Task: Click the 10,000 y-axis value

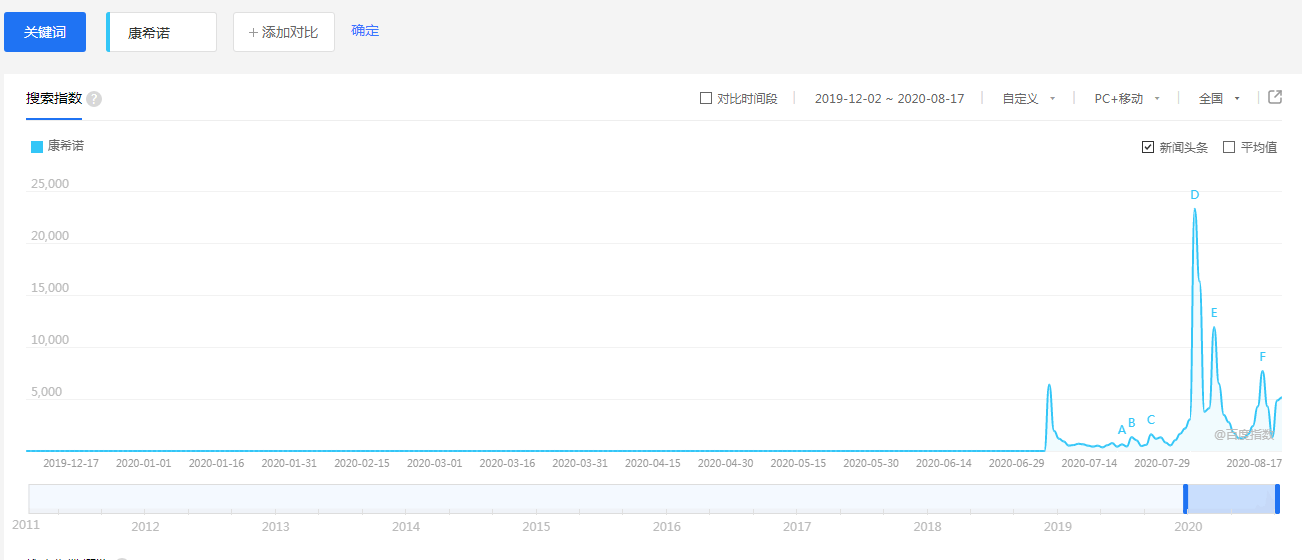Action: point(50,340)
